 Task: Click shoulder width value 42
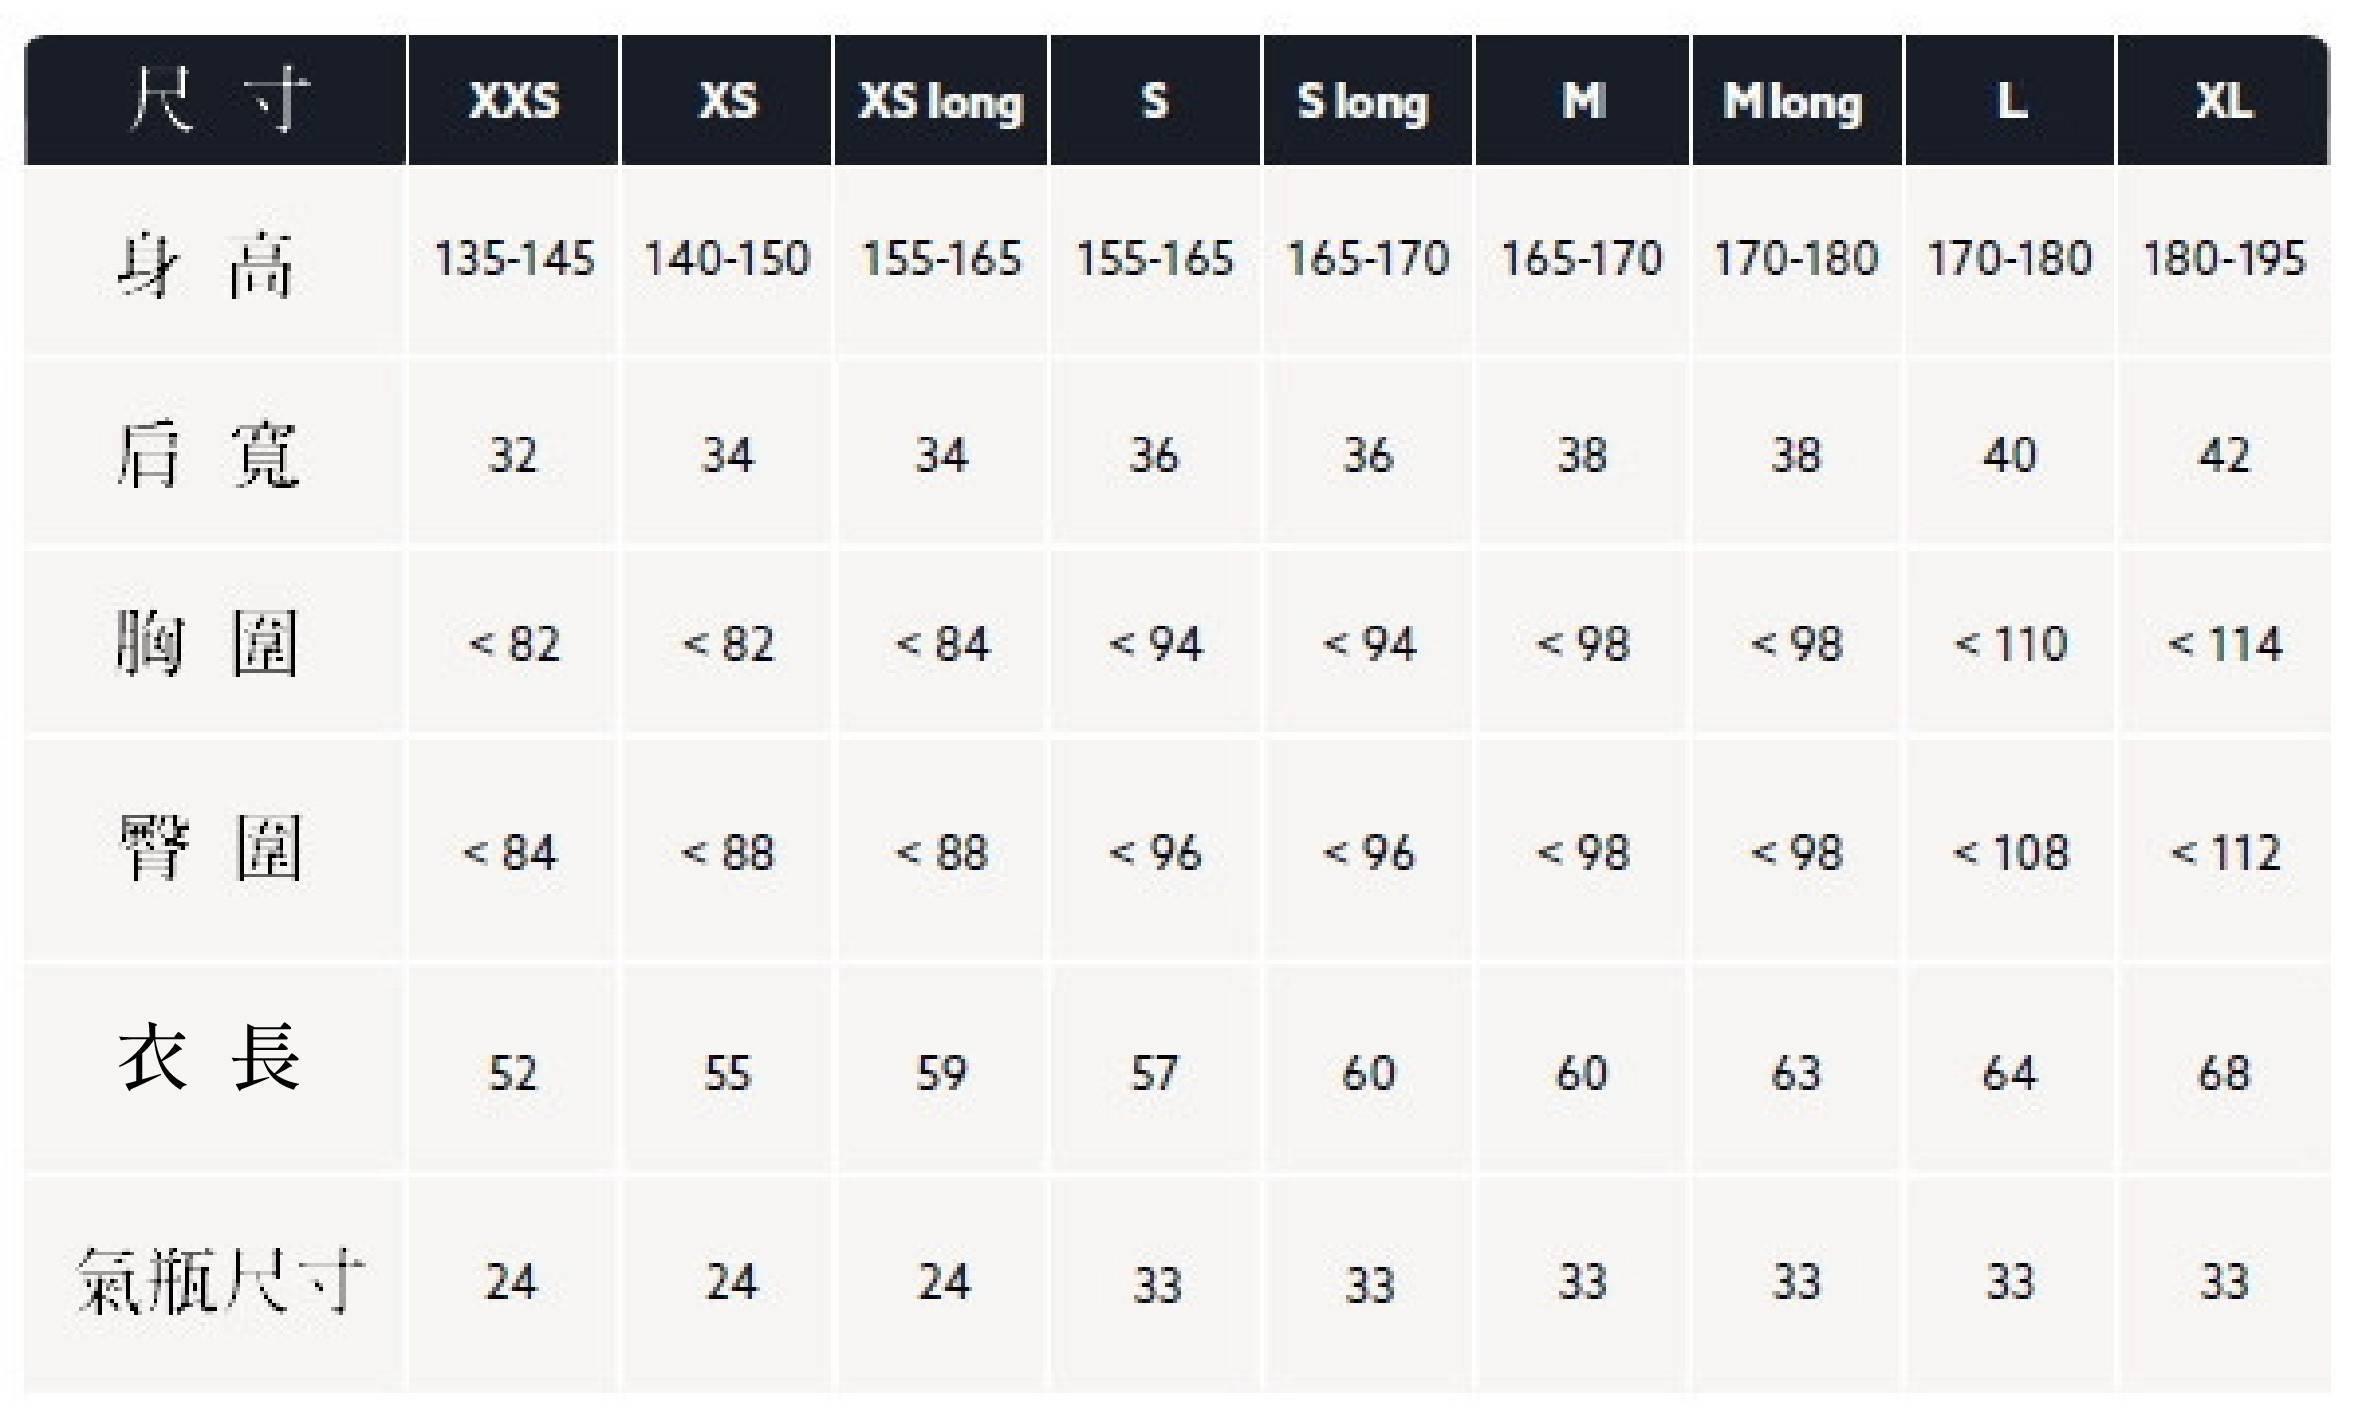coord(2224,456)
